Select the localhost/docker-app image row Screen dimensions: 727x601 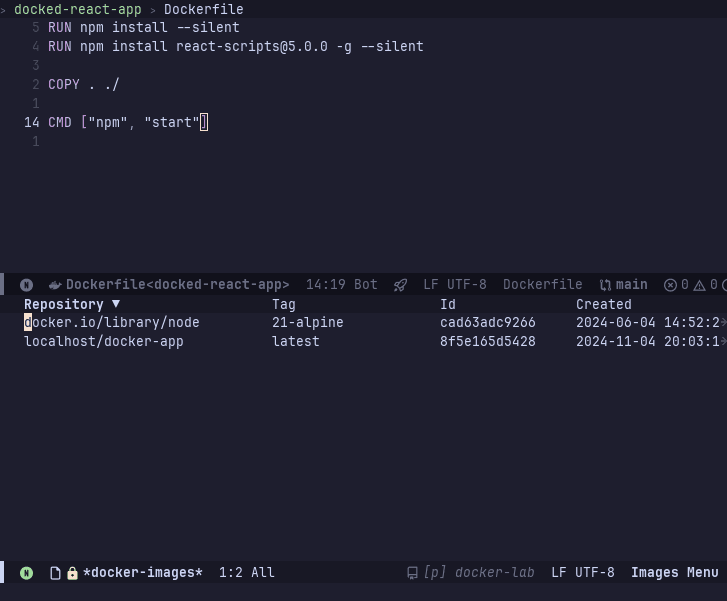[x=104, y=342]
